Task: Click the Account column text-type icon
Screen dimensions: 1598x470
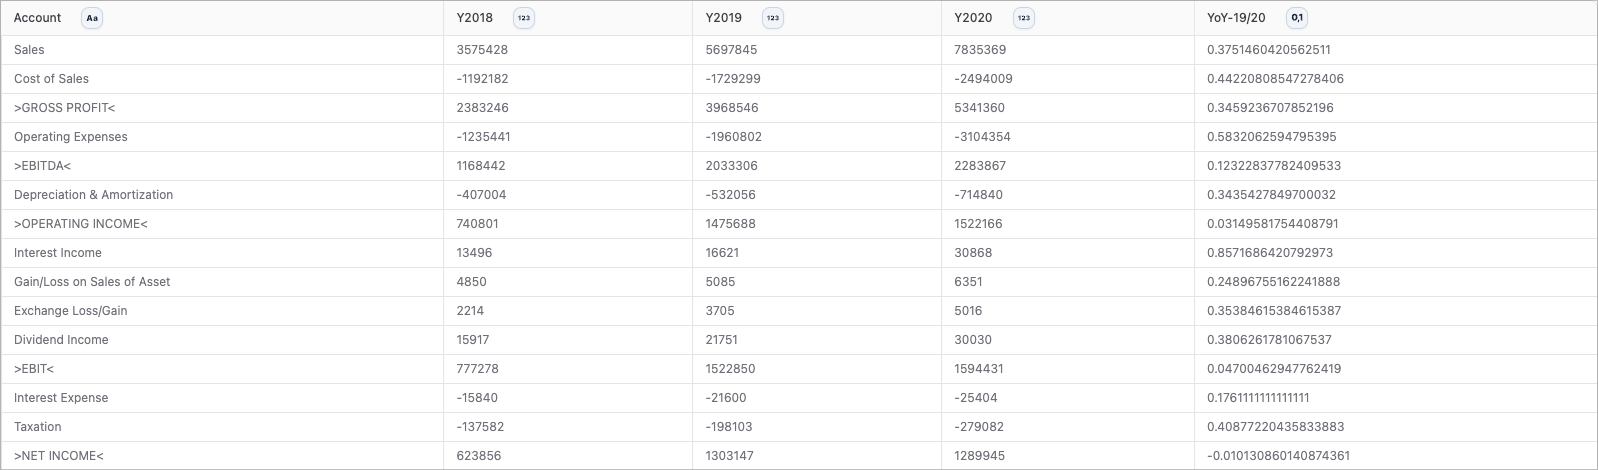Action: (92, 18)
